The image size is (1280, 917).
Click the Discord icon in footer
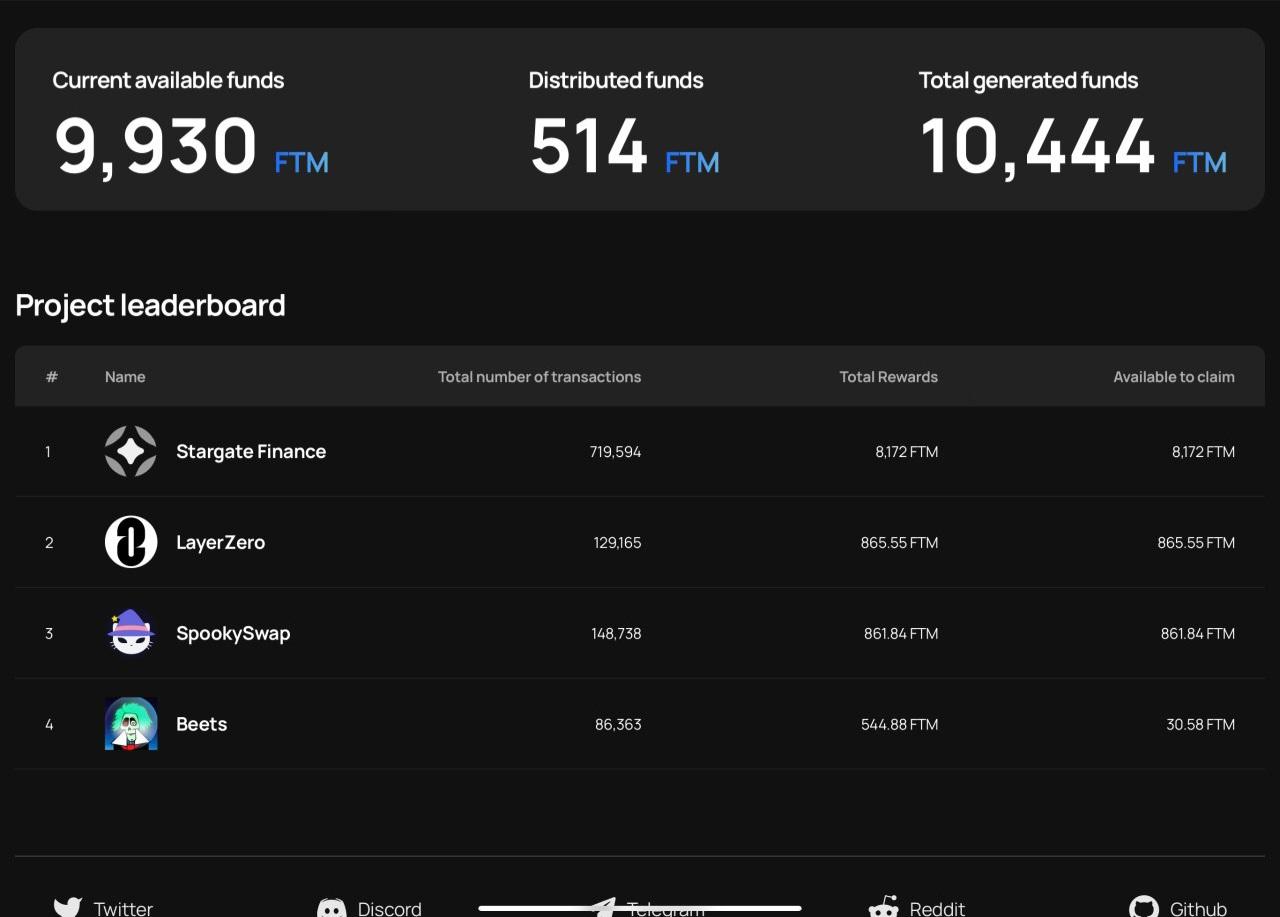coord(332,907)
